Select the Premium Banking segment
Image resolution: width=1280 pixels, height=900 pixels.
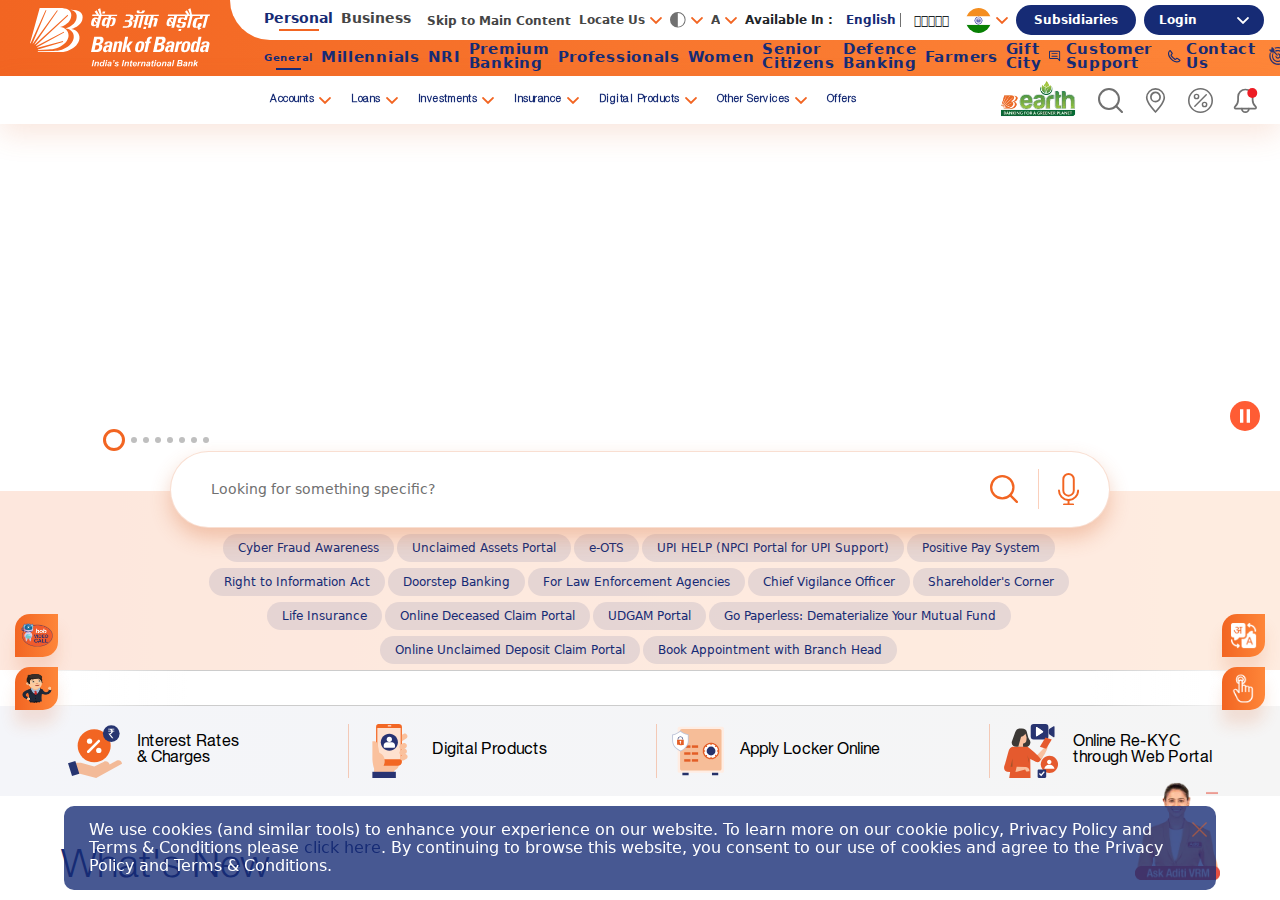point(509,56)
